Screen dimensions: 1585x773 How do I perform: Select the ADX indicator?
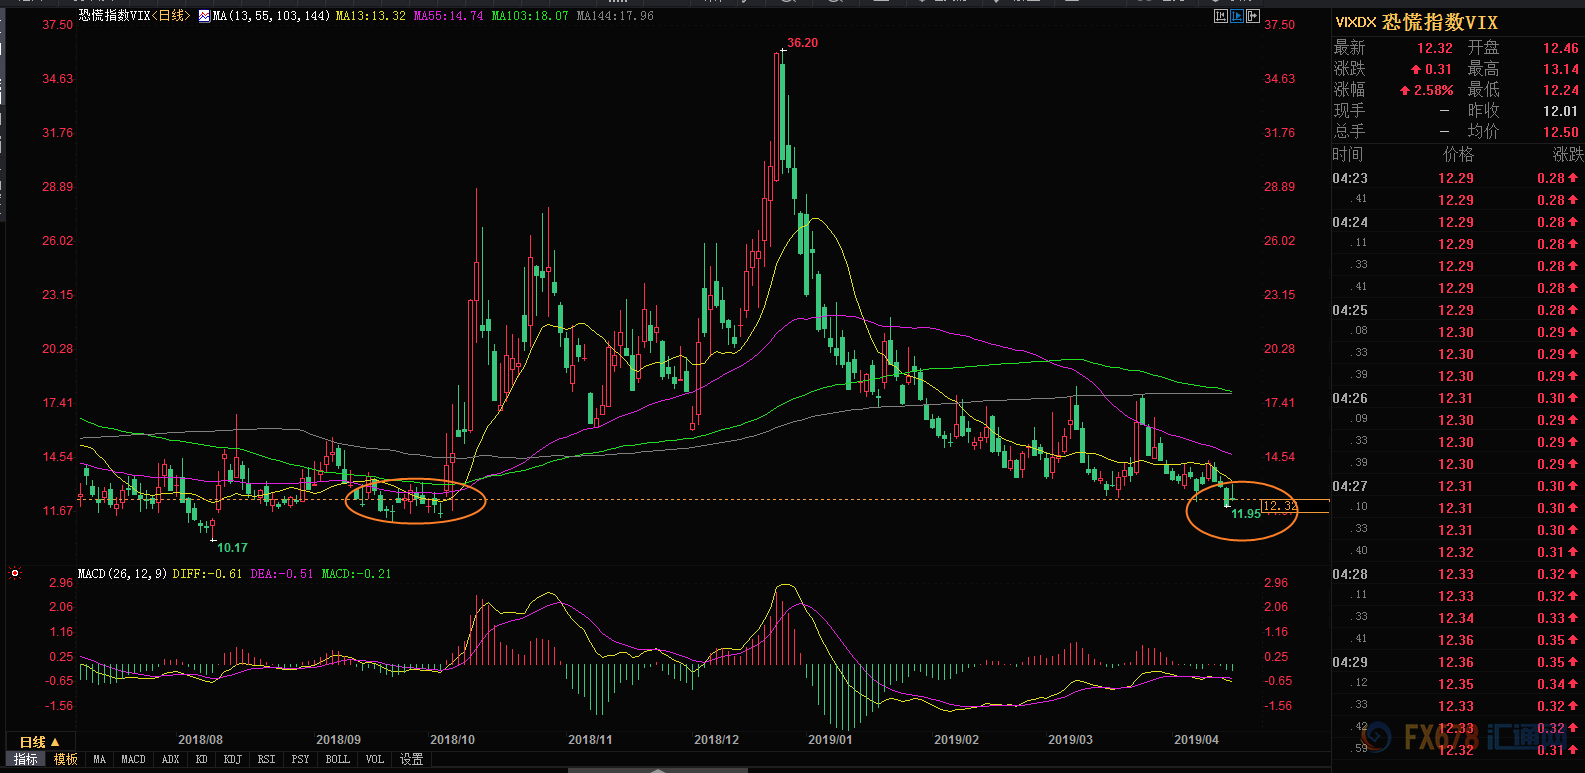170,760
